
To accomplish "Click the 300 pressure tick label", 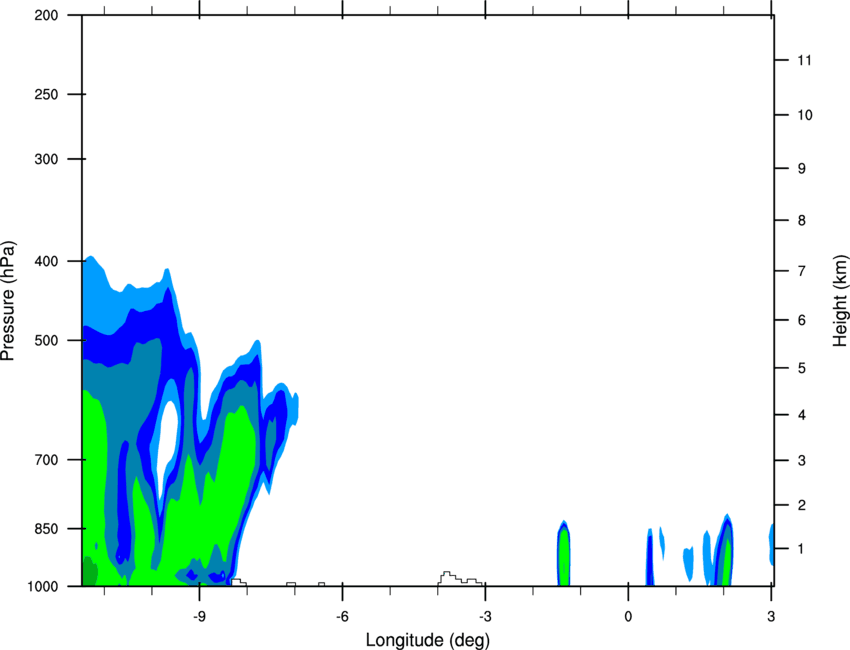I will [46, 159].
